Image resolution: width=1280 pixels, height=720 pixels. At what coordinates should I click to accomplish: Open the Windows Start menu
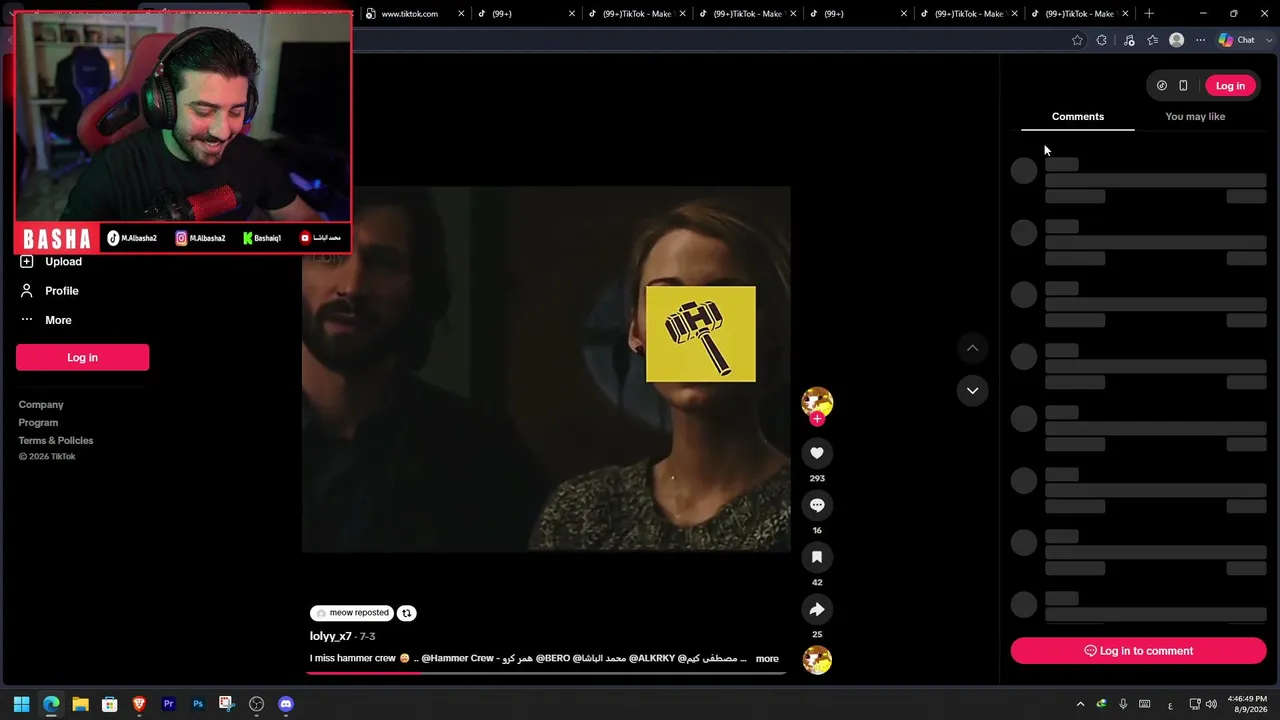(x=21, y=704)
